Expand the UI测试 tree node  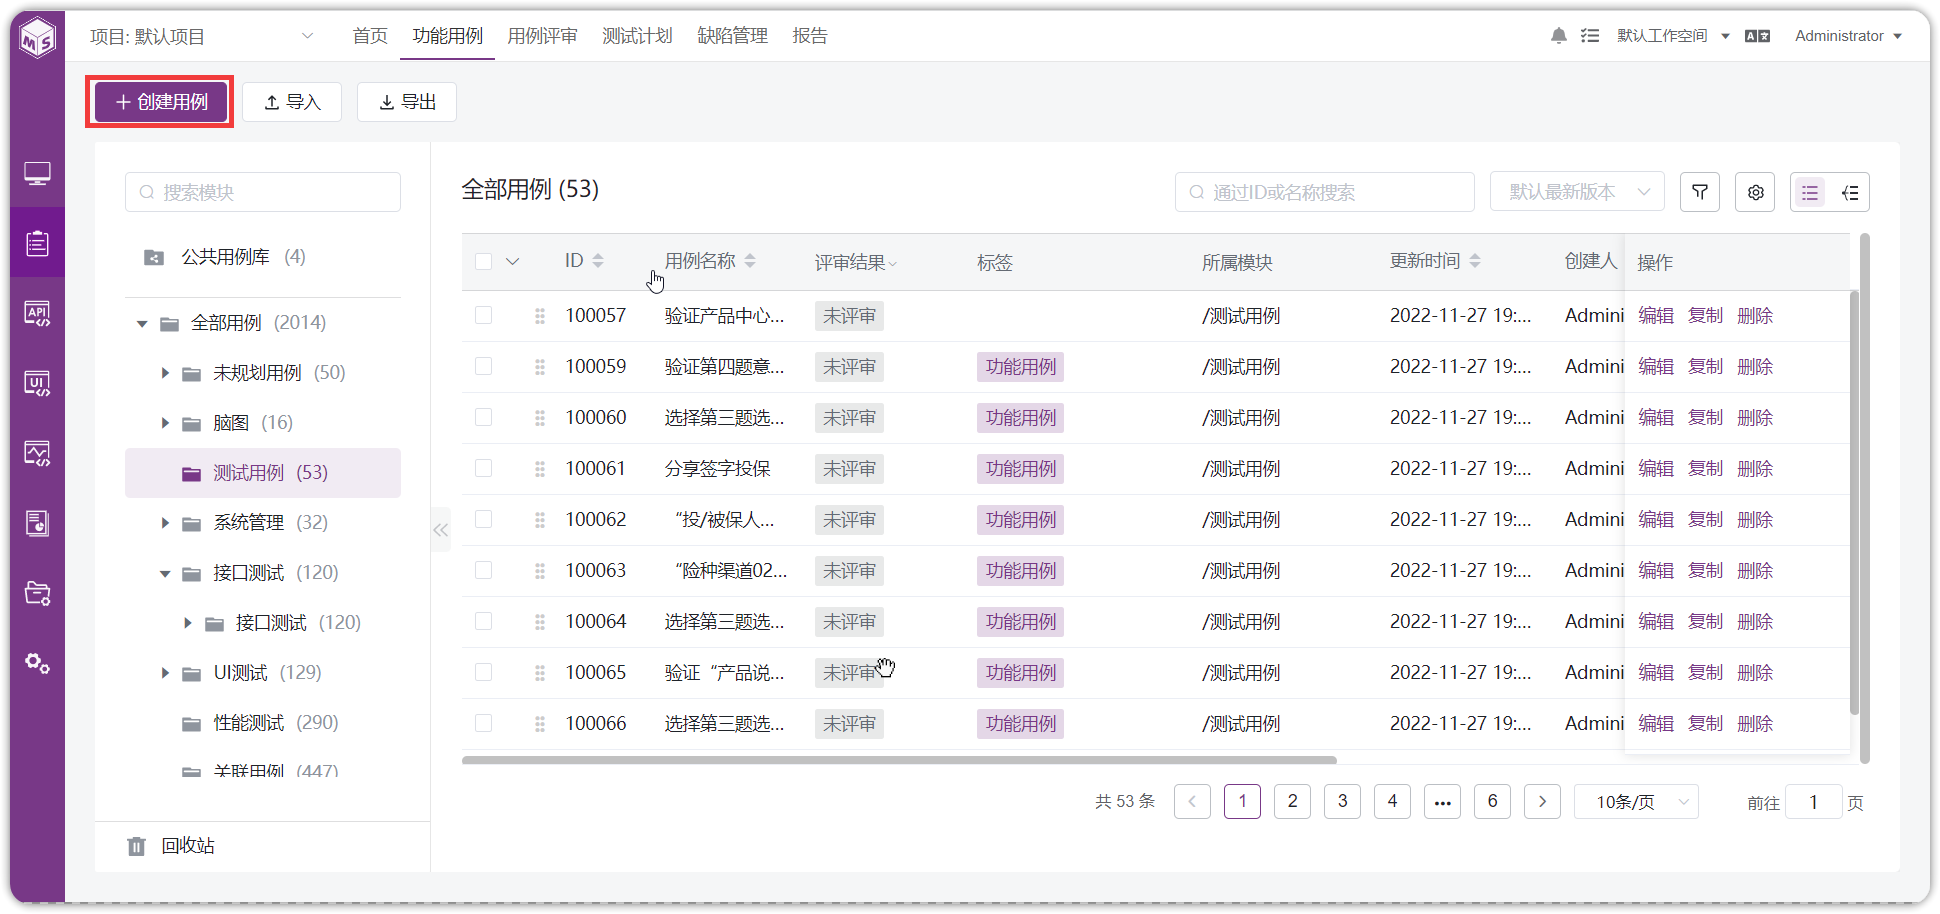(165, 673)
